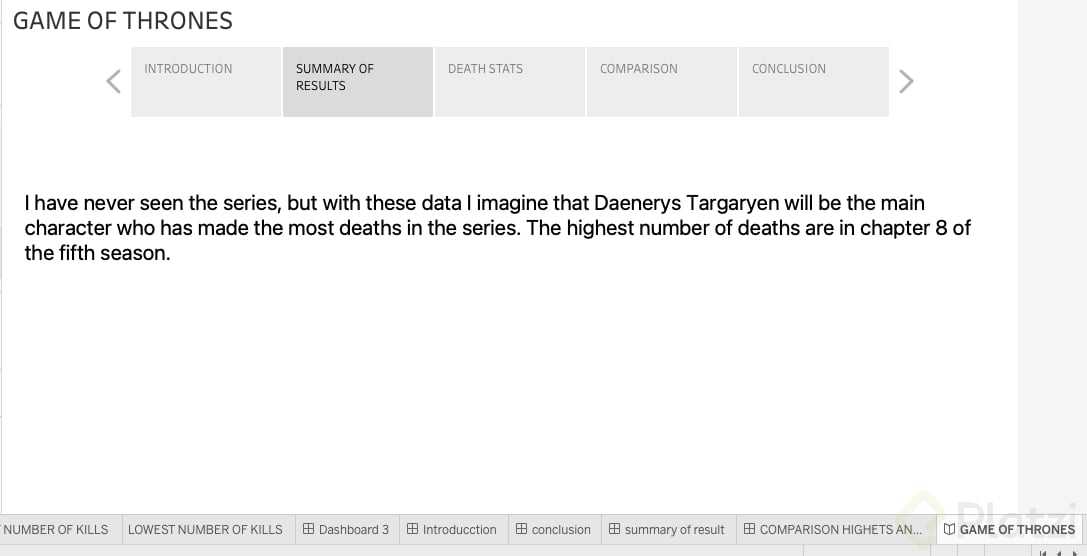Advance with the next story point arrow
The image size is (1087, 556).
(905, 82)
